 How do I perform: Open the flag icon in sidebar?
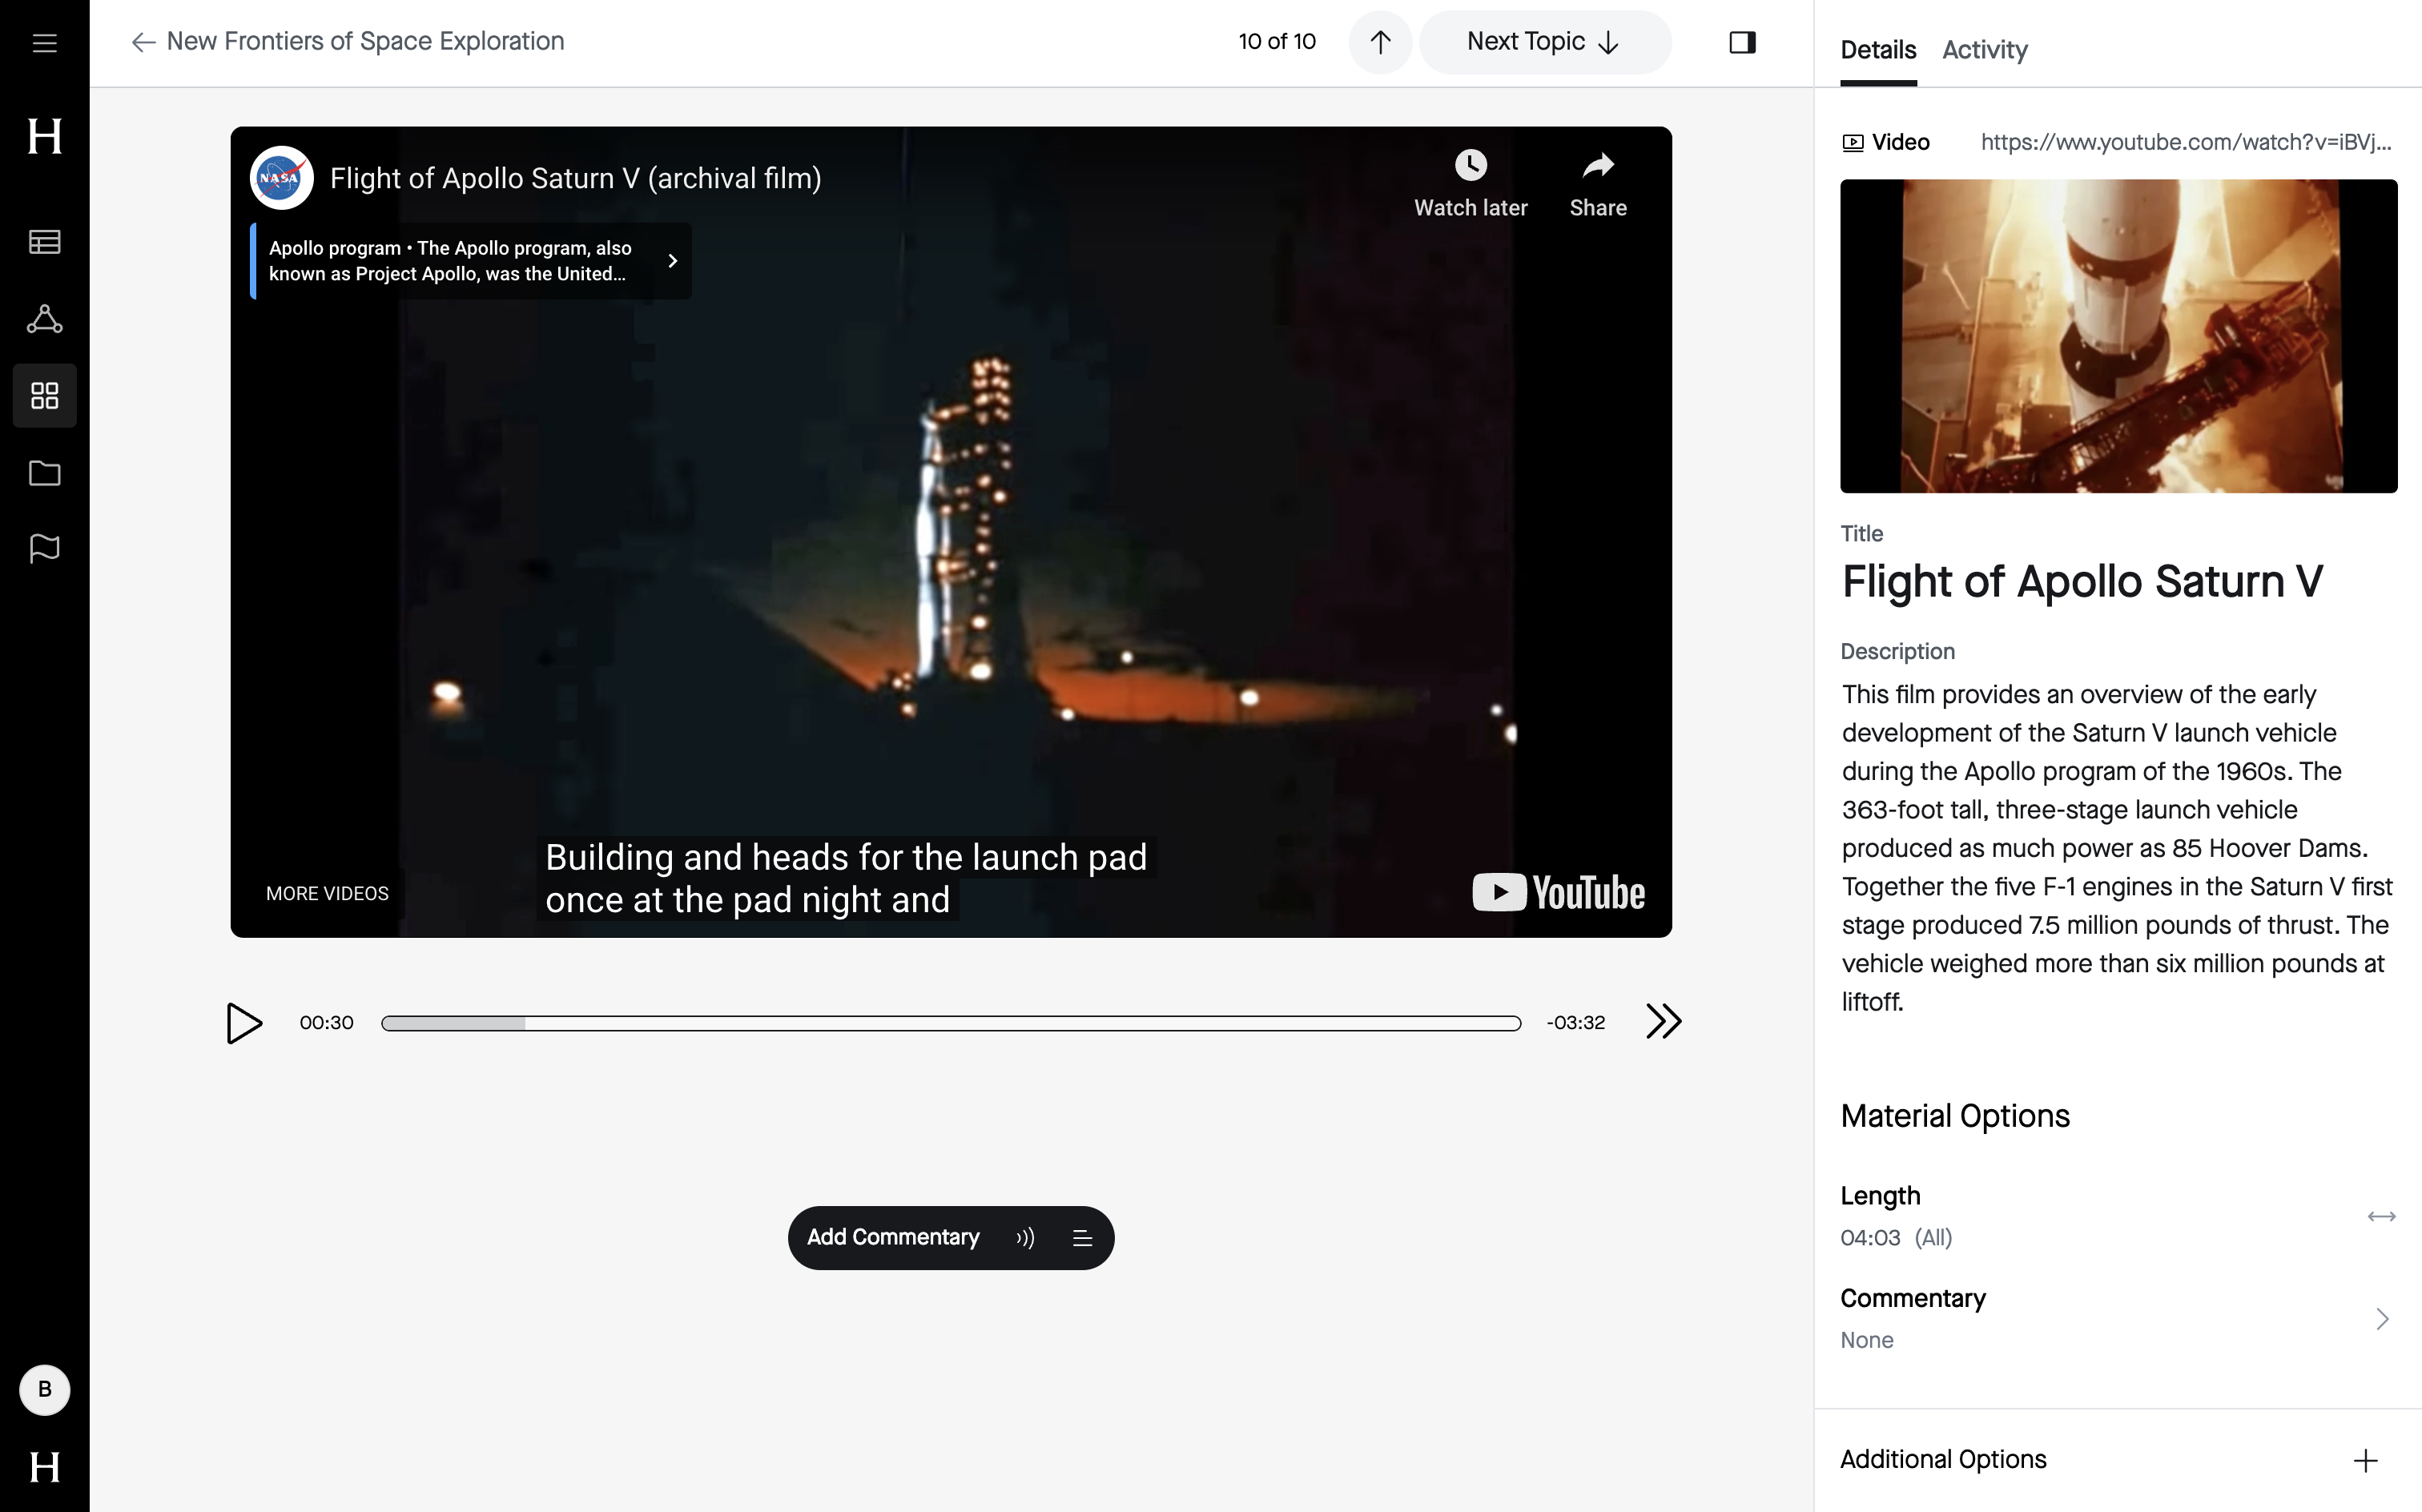click(44, 548)
